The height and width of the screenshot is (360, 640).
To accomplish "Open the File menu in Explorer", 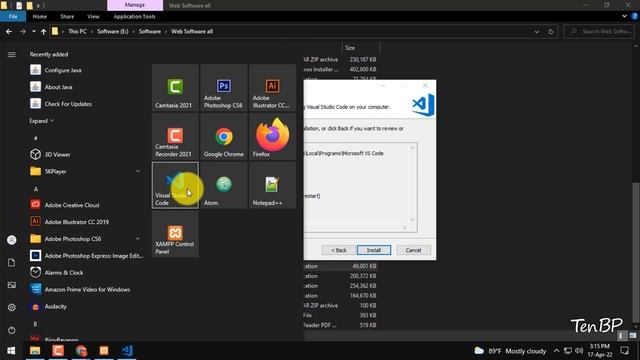I will [x=13, y=16].
